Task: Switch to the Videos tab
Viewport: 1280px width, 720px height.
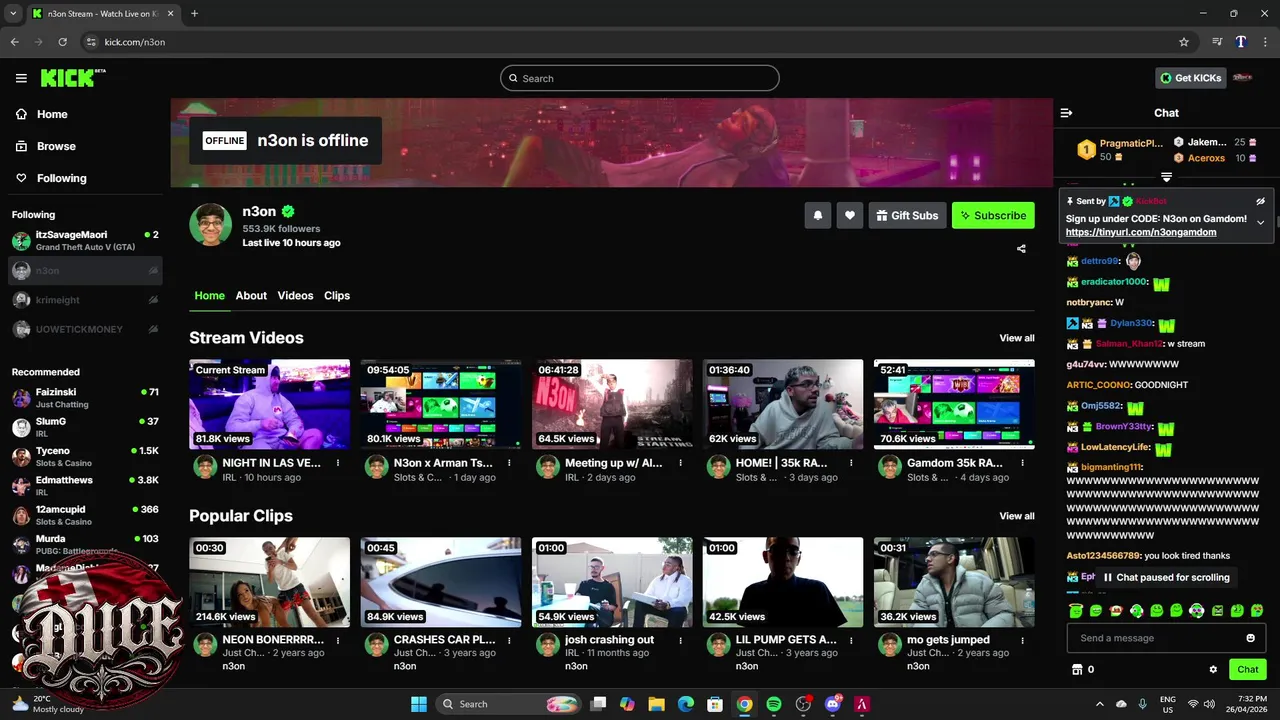Action: [x=295, y=296]
